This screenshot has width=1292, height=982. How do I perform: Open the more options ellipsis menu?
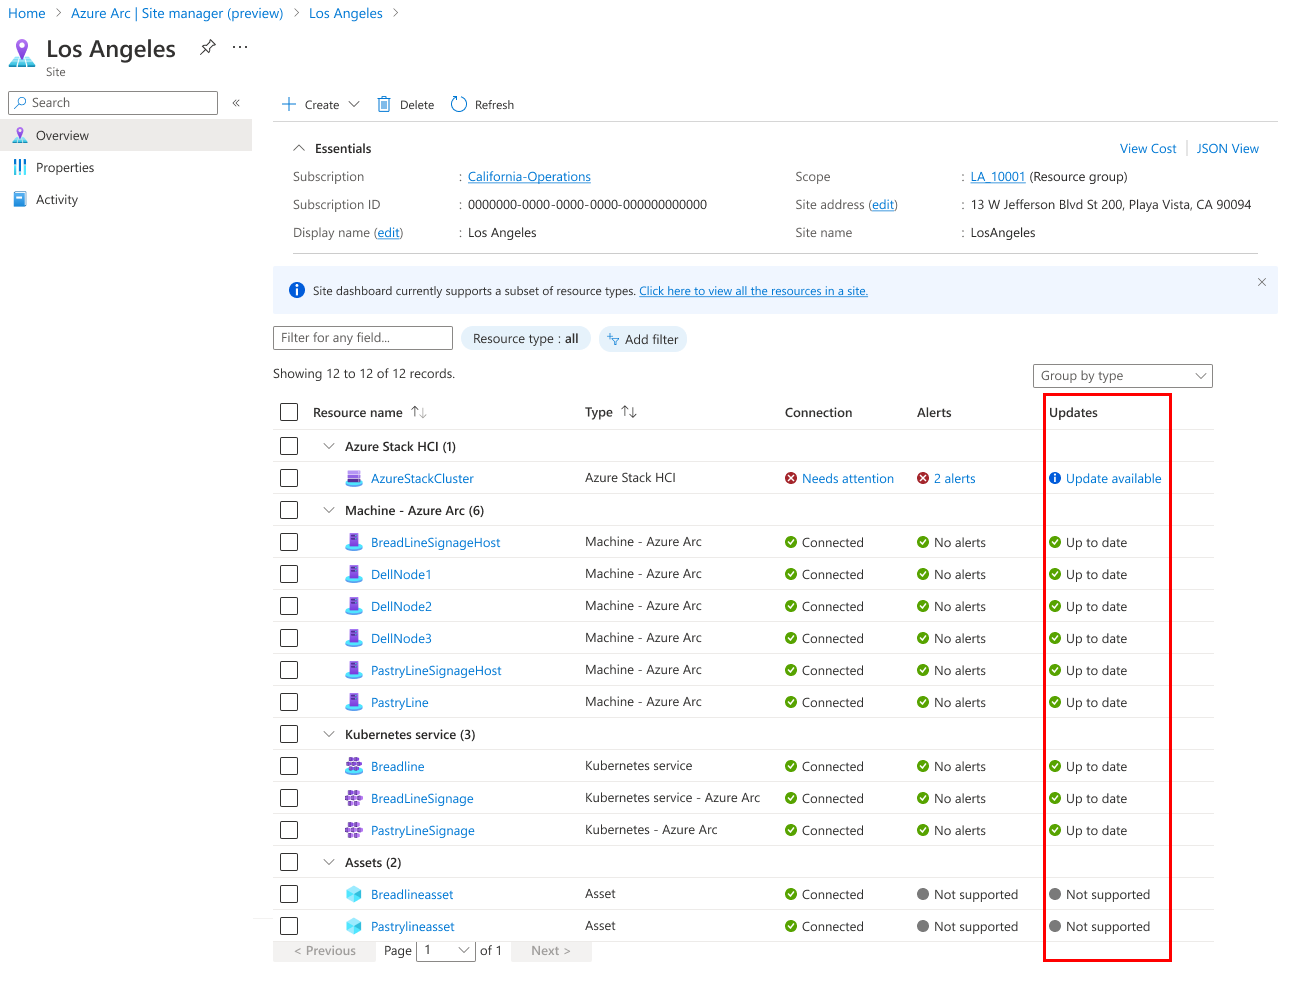[240, 47]
